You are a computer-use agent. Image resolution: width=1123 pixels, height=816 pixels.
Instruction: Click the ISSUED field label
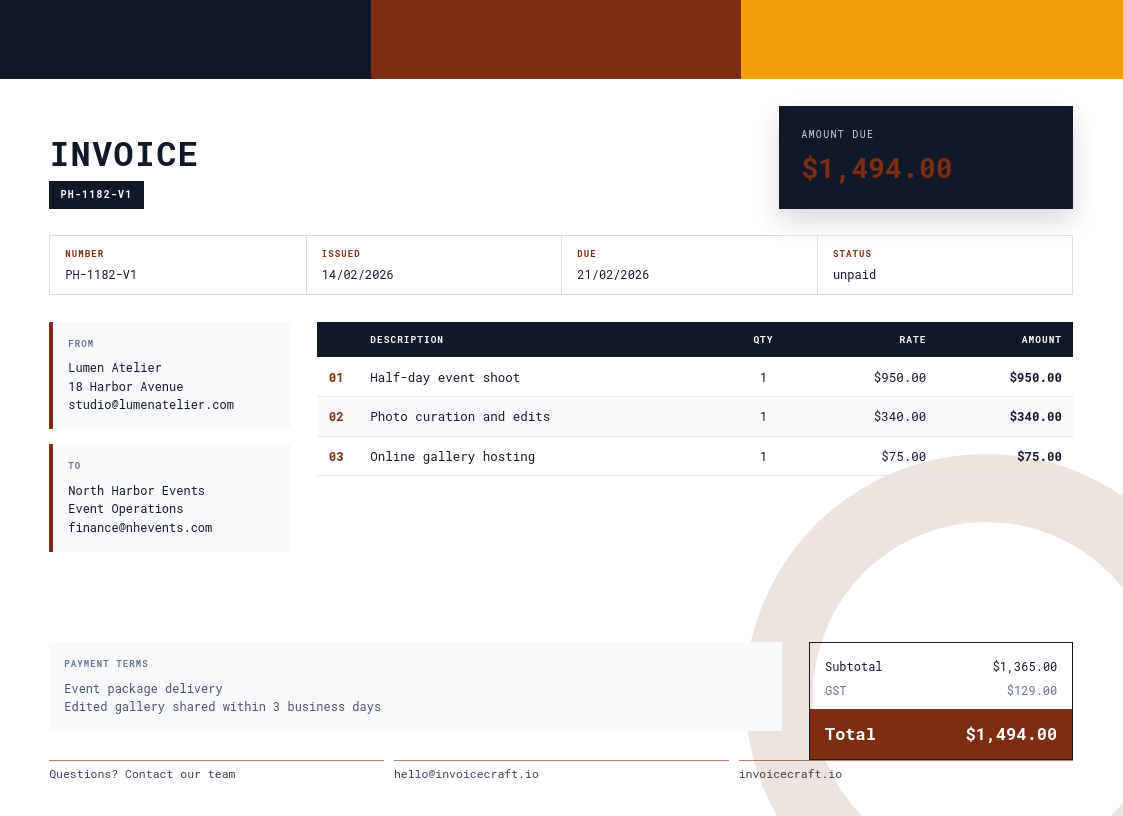341,254
